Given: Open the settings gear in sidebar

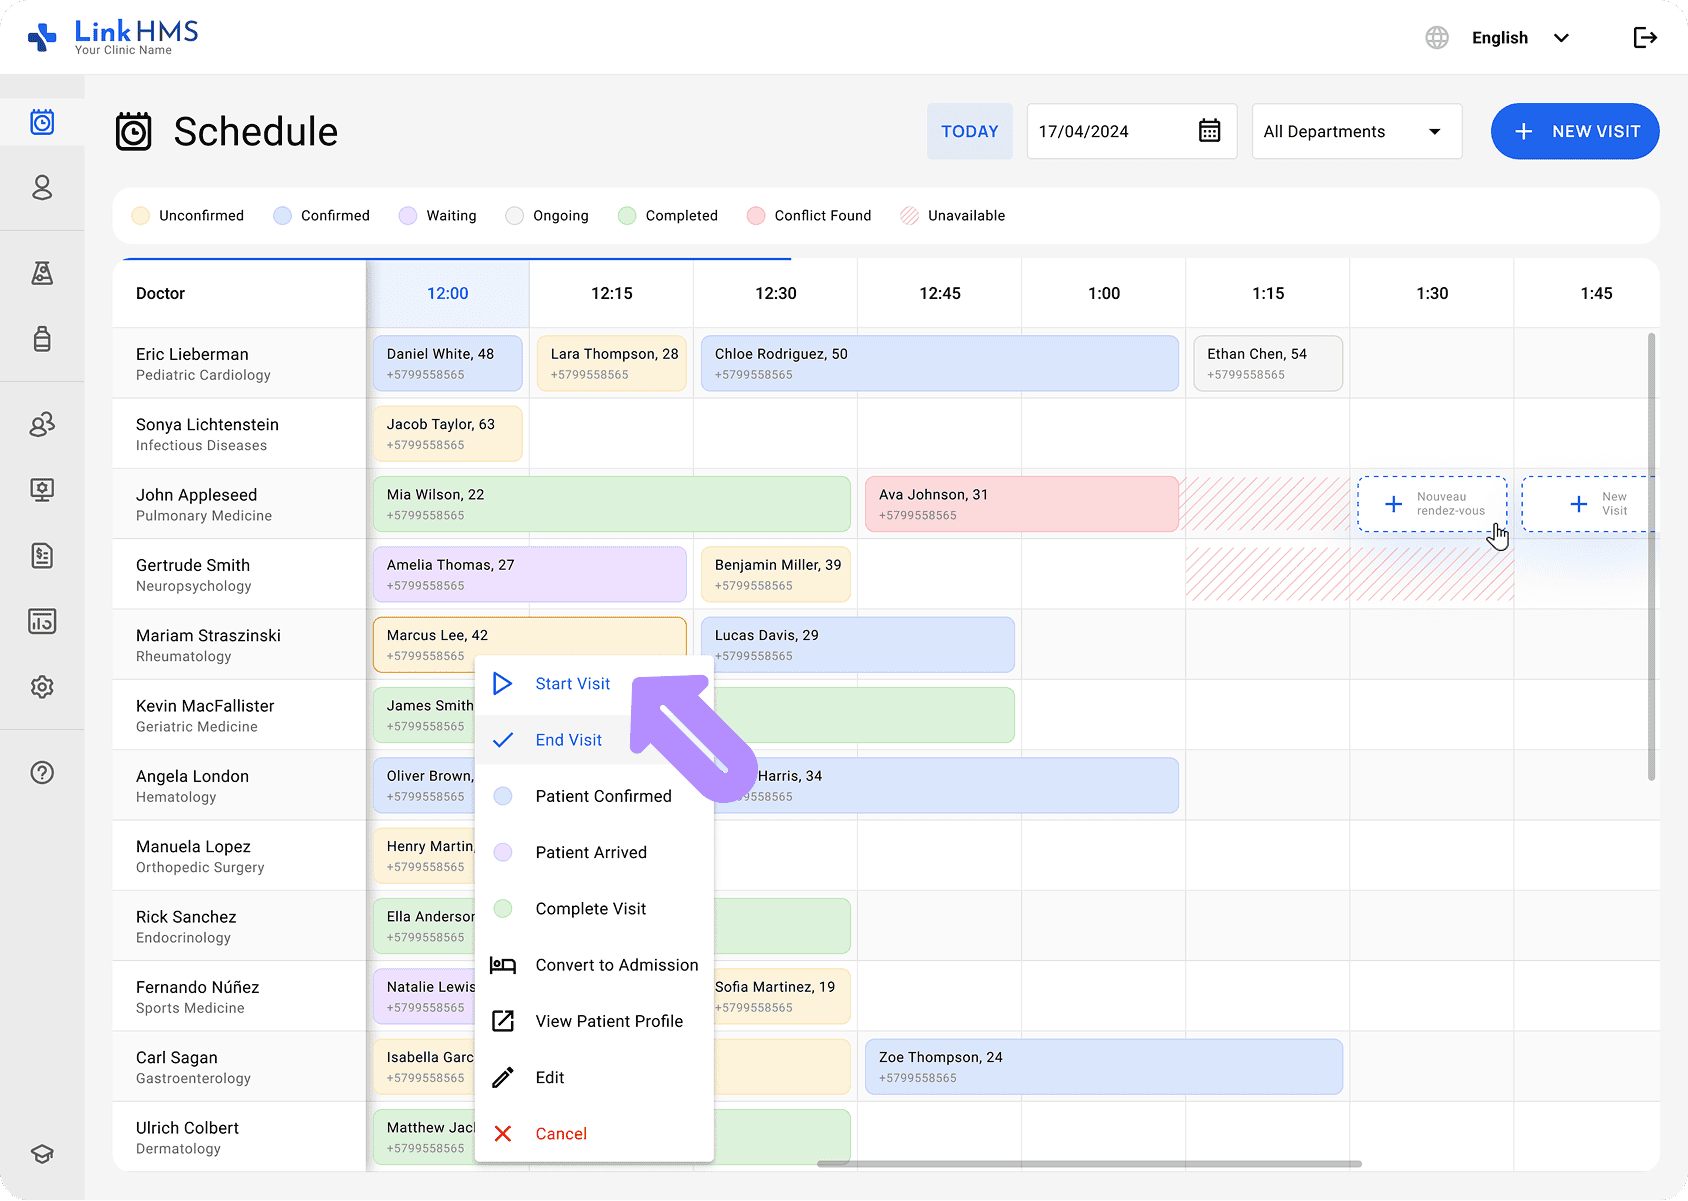Looking at the screenshot, I should [x=42, y=687].
